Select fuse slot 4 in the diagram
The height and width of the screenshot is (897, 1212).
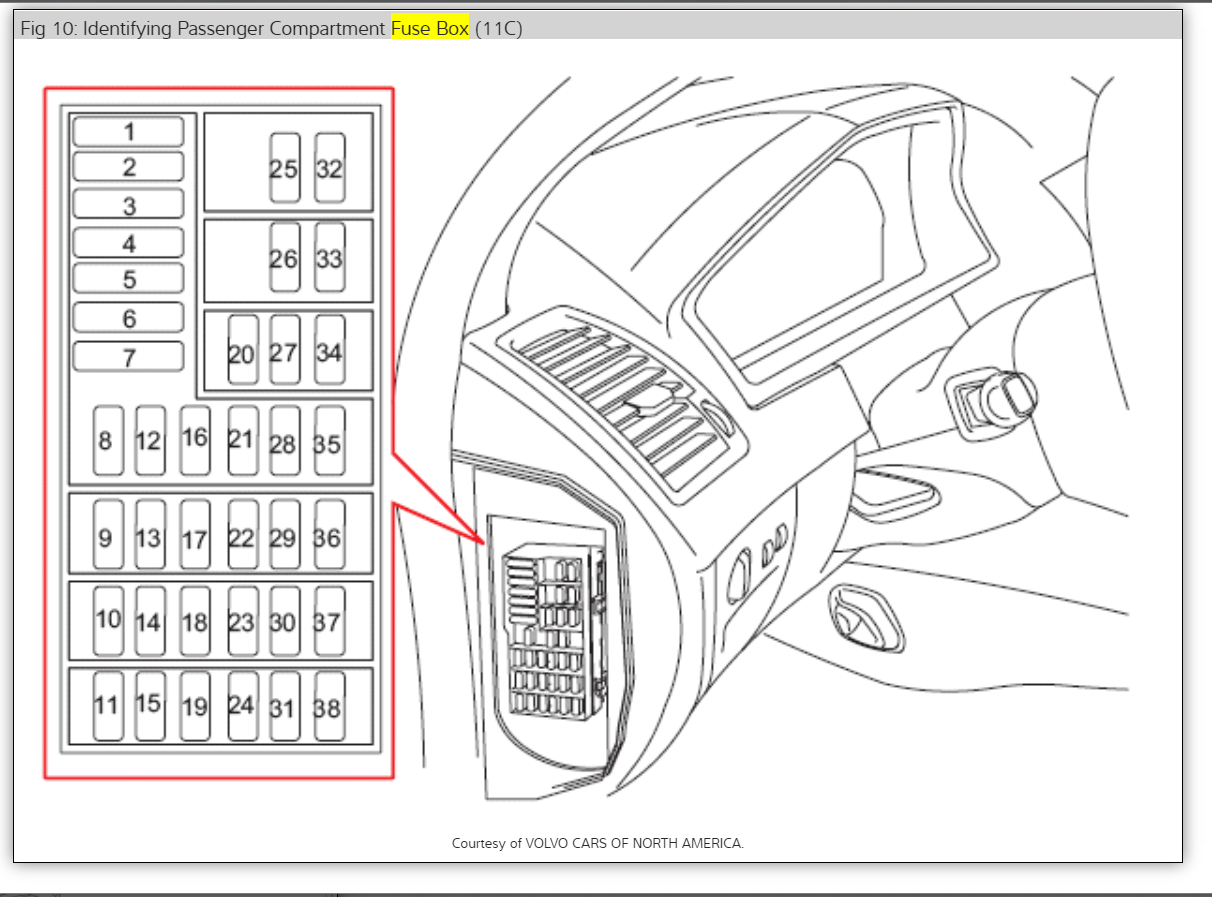[x=129, y=243]
